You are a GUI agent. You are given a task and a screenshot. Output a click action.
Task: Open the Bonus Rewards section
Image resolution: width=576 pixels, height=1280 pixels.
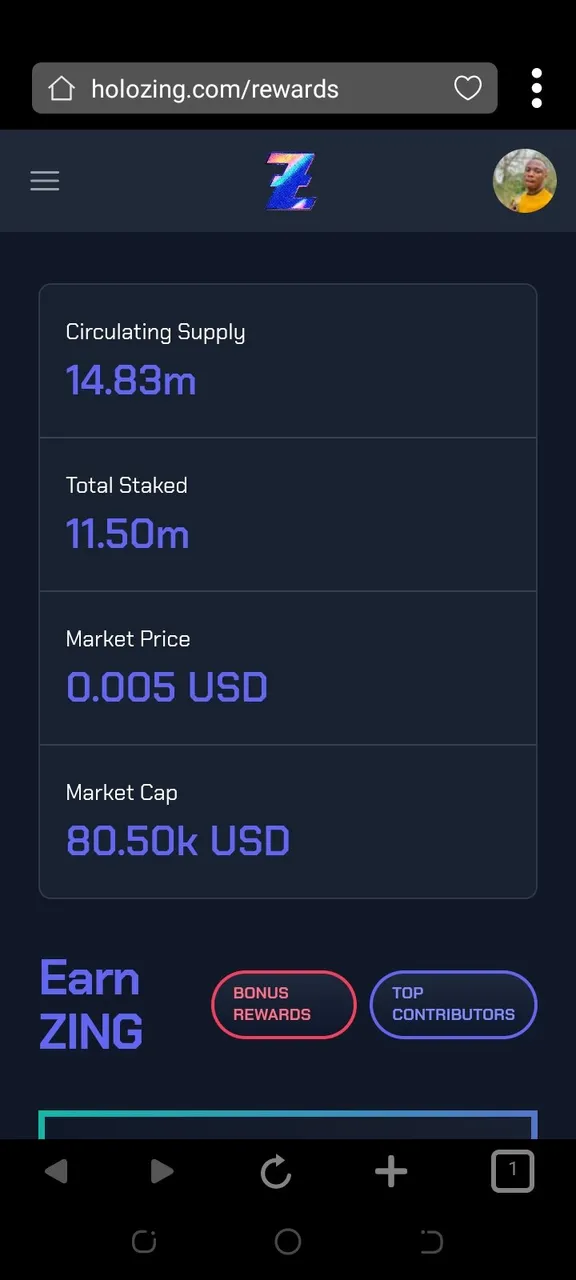click(x=284, y=1004)
